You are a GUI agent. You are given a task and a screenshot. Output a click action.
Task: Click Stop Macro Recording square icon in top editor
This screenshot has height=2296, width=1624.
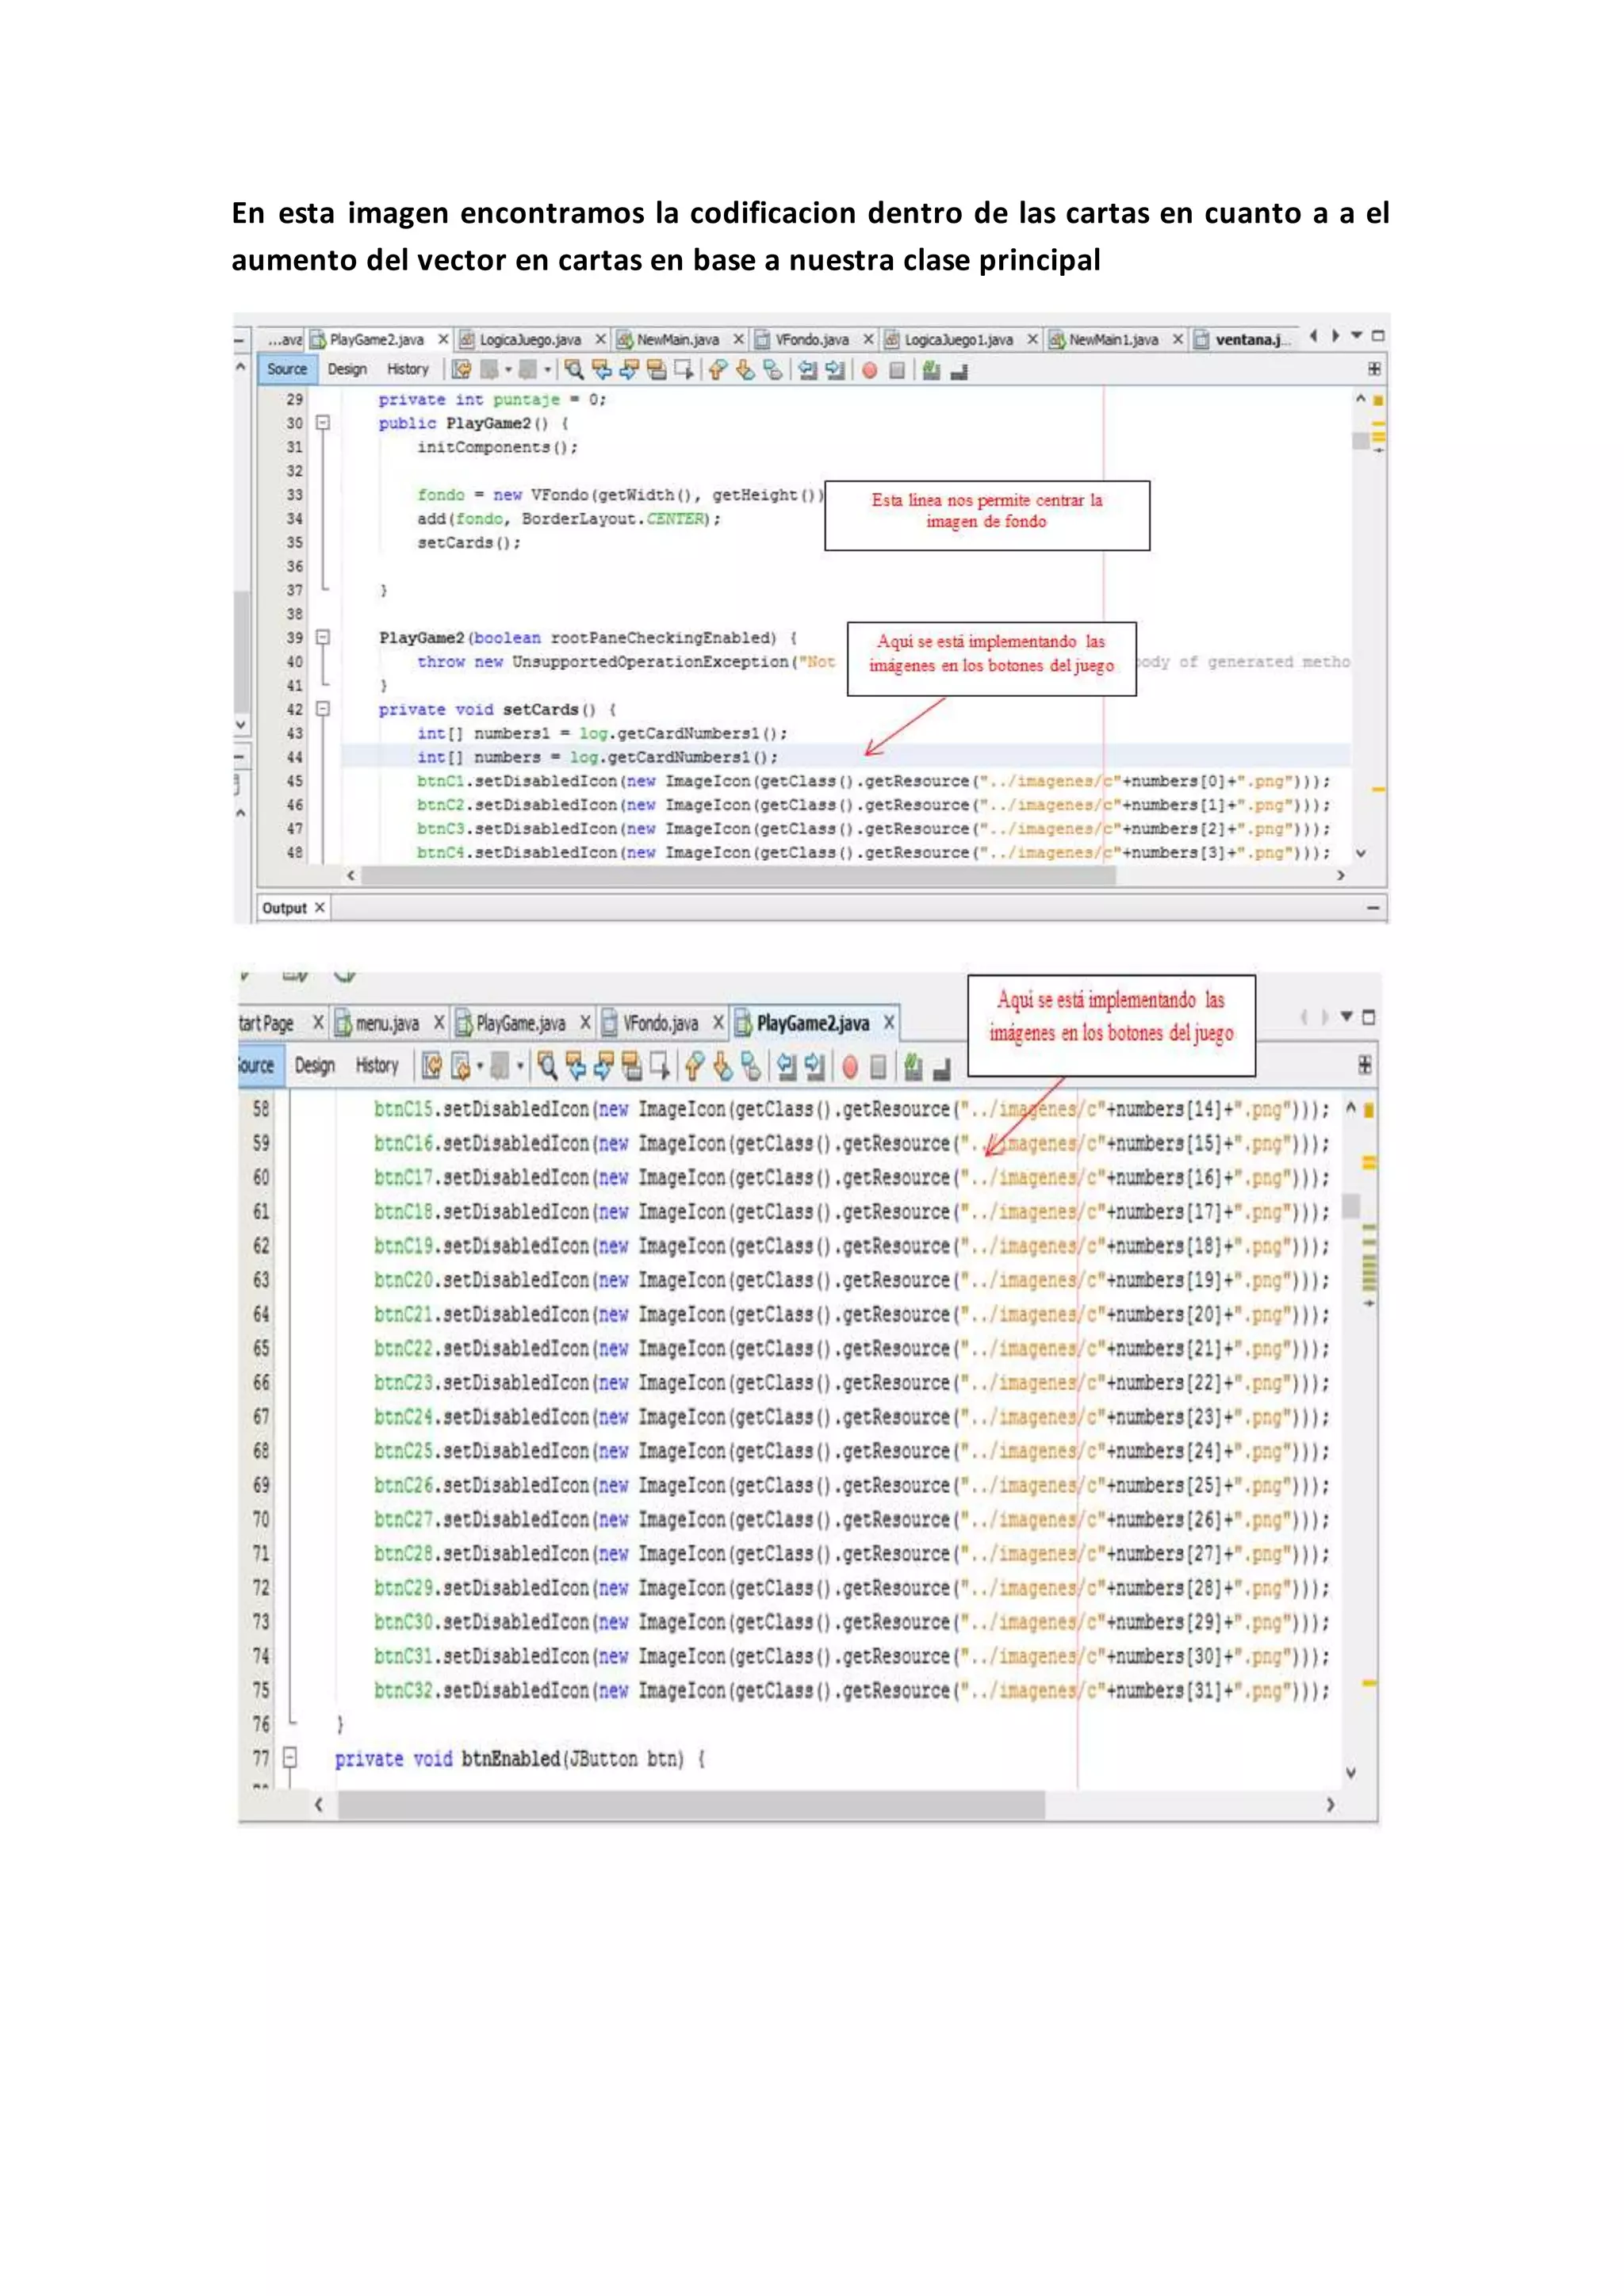(x=897, y=370)
